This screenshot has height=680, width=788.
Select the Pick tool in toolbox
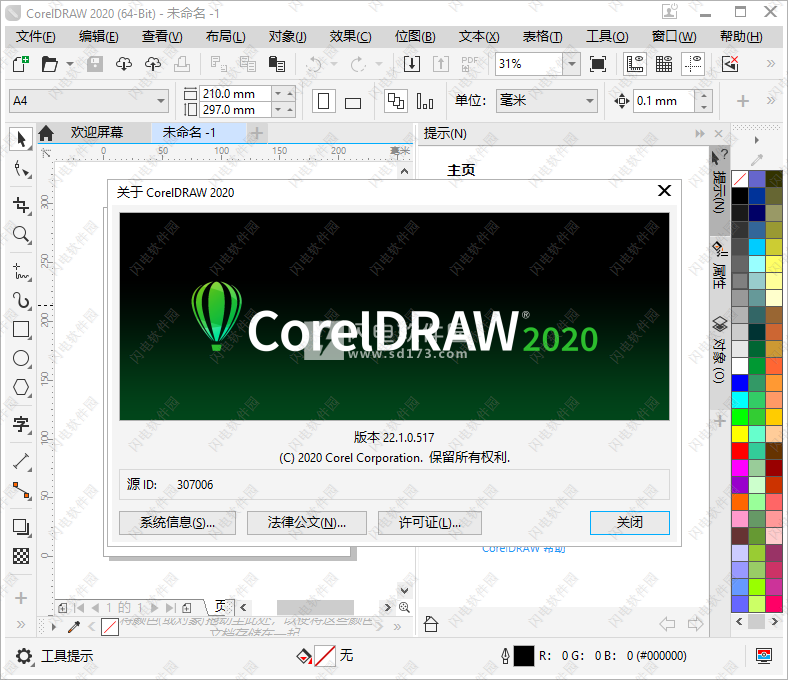21,139
